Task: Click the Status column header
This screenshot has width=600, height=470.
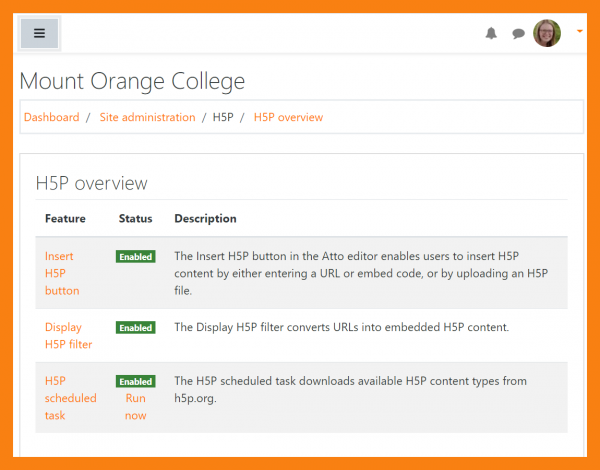Action: pos(135,218)
